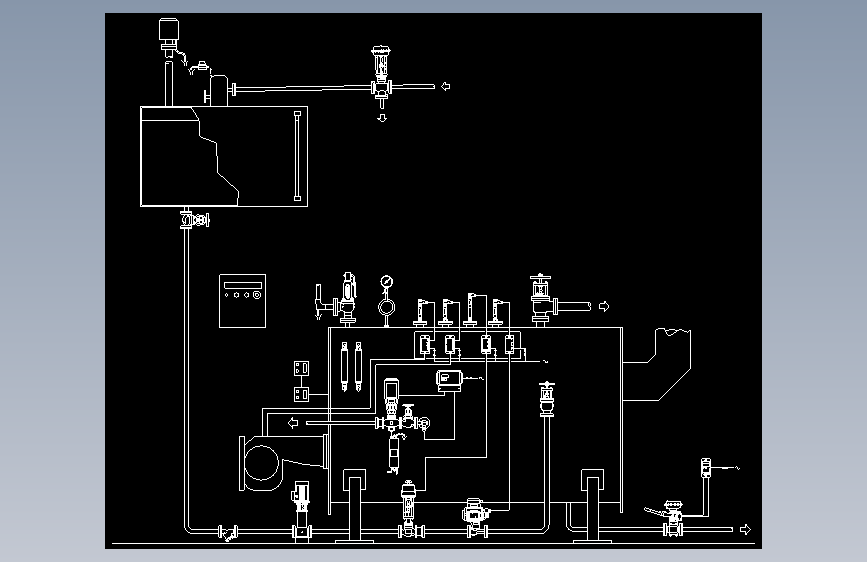Click the drain outlet arrow at bottom right
Image resolution: width=867 pixels, height=562 pixels.
[745, 529]
